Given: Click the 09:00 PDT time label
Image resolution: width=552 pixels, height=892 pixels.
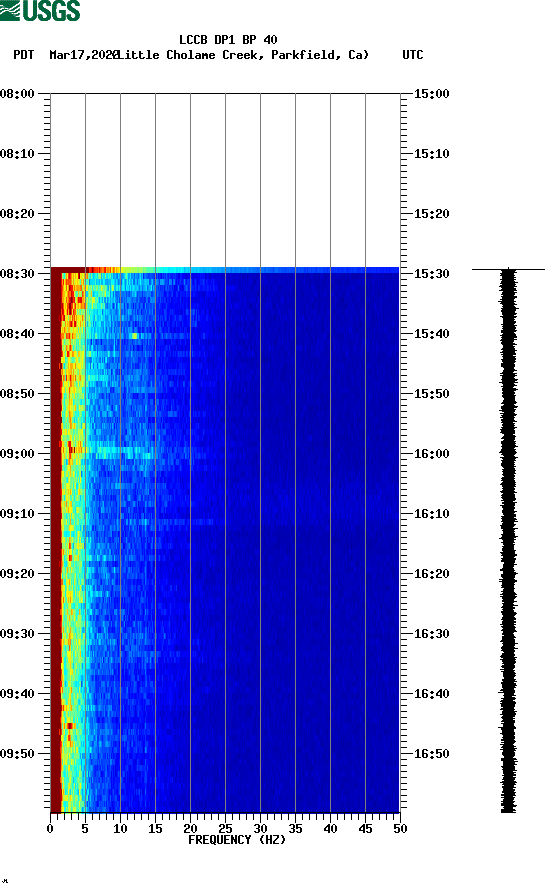Looking at the screenshot, I should [x=18, y=454].
